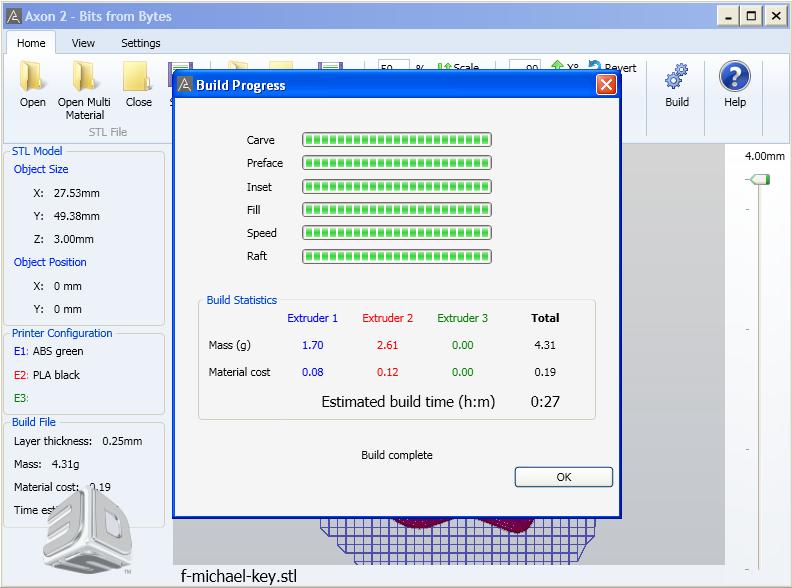Image resolution: width=792 pixels, height=588 pixels.
Task: Click the Open Multi Material folder icon
Action: pyautogui.click(x=84, y=76)
